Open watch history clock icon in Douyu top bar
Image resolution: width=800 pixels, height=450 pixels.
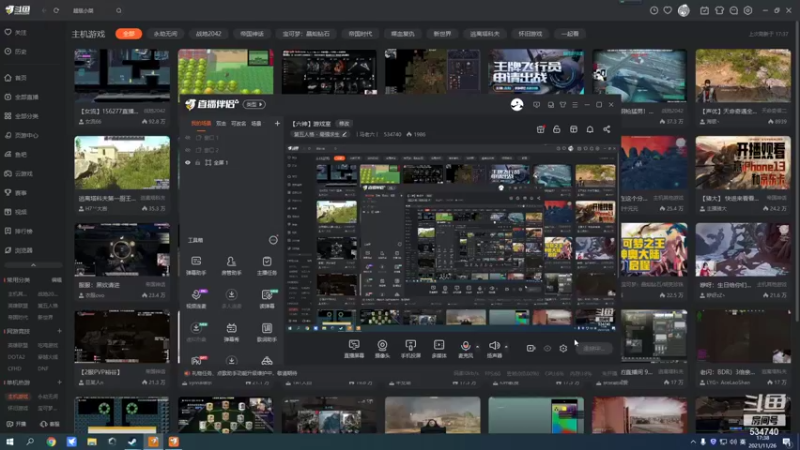[654, 10]
